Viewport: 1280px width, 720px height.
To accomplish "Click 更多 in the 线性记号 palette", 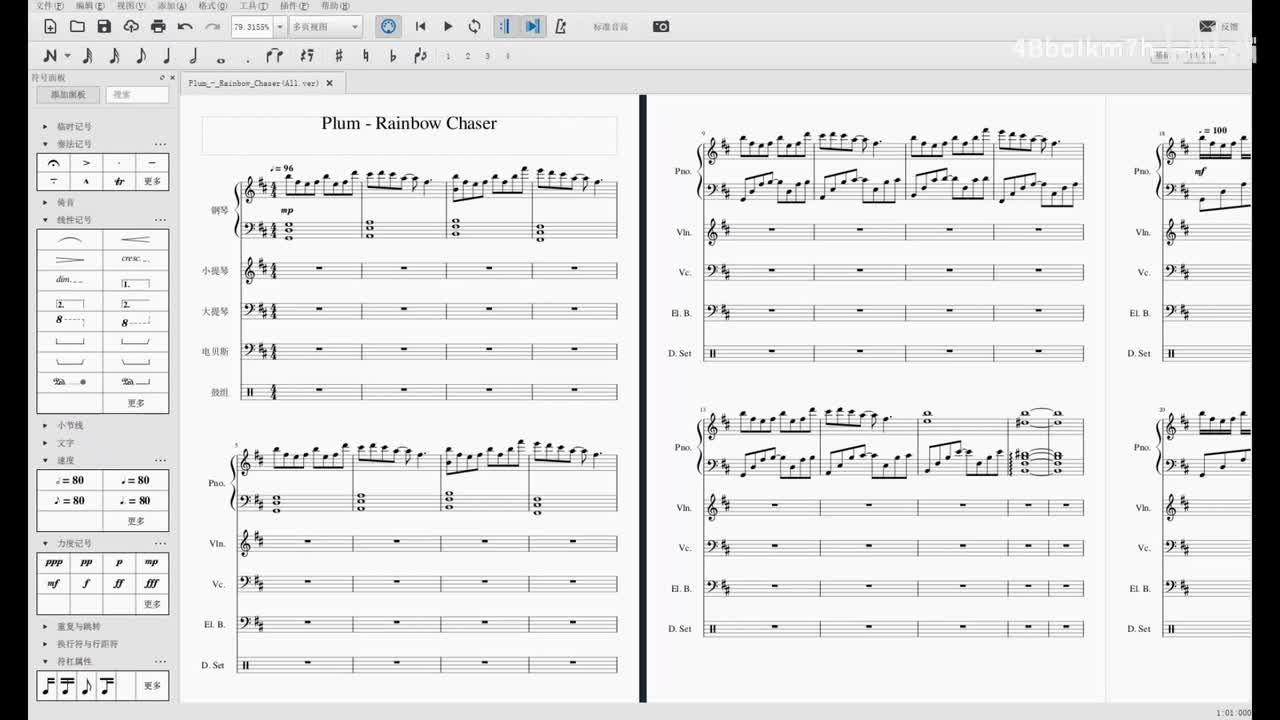I will (x=136, y=403).
